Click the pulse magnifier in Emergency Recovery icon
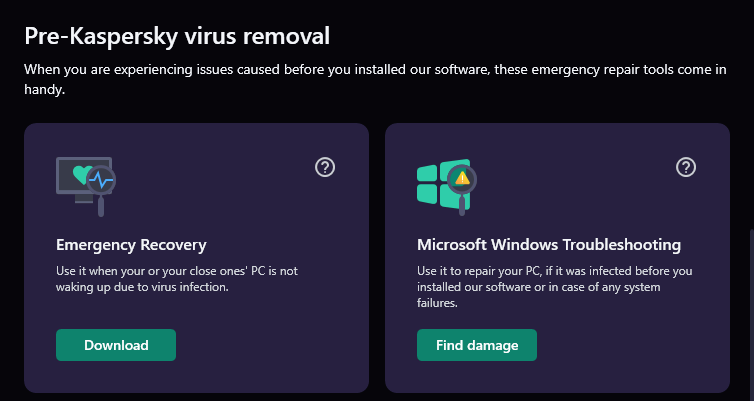 point(102,182)
